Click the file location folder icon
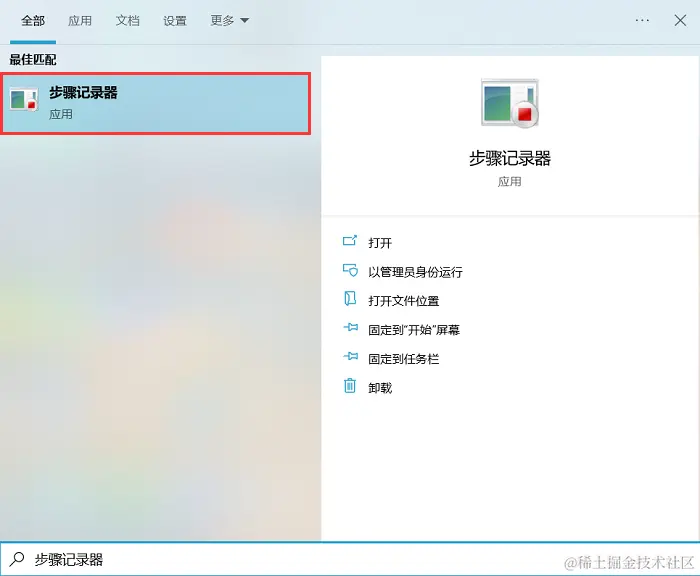Image resolution: width=700 pixels, height=576 pixels. point(350,298)
